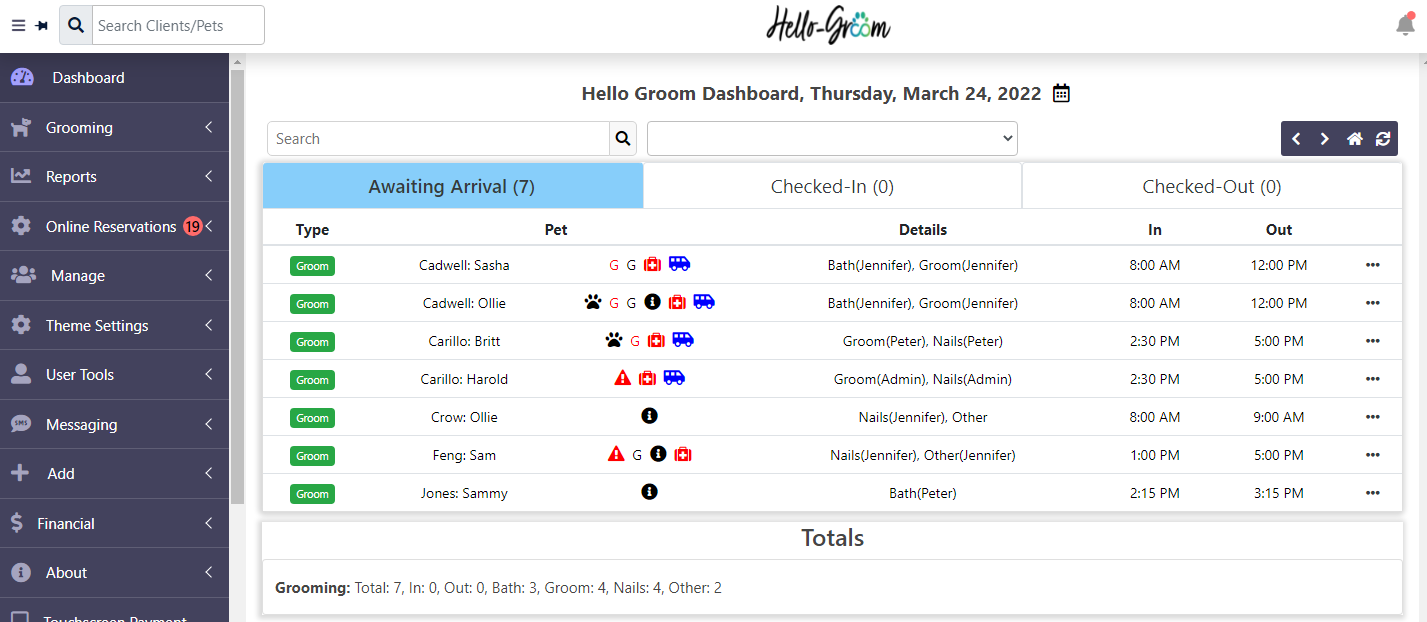Click the refresh dashboard icon

pos(1383,139)
